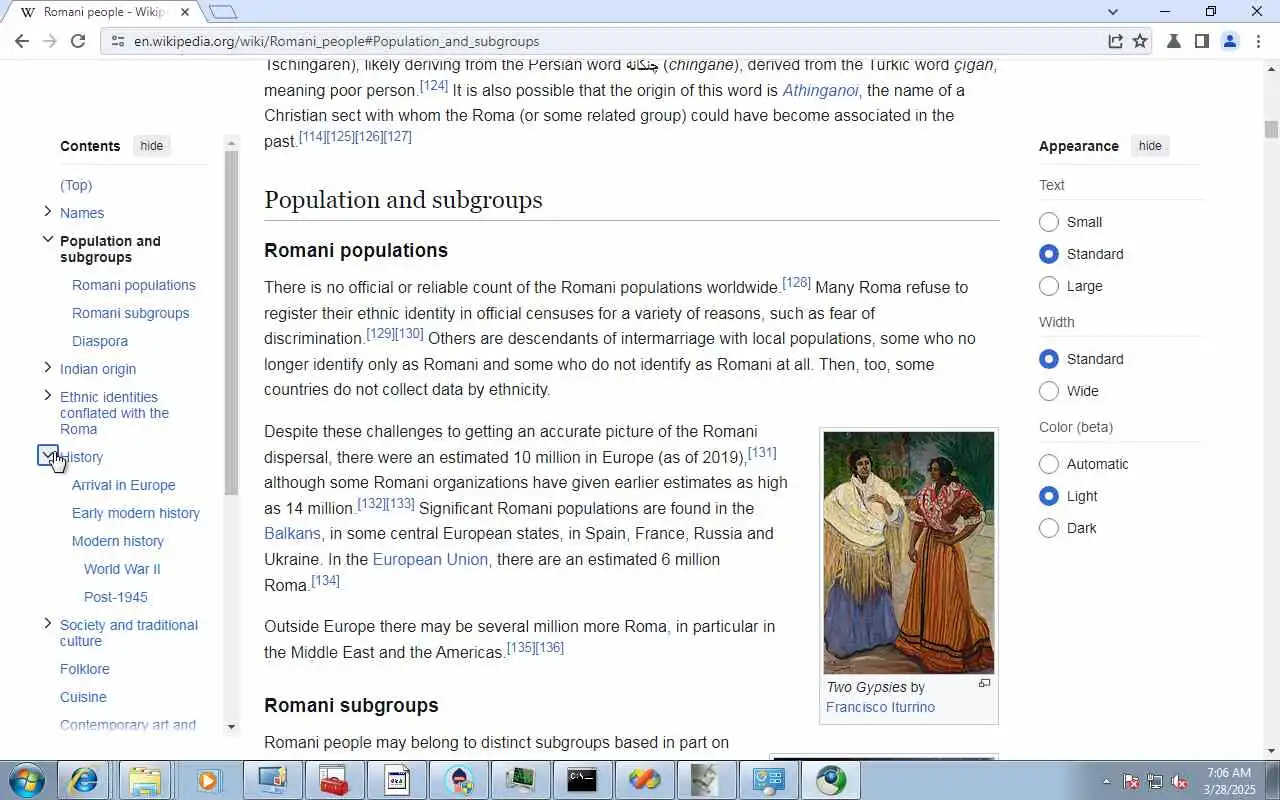Collapse the History section toggle
Viewport: 1280px width, 800px height.
[x=47, y=456]
